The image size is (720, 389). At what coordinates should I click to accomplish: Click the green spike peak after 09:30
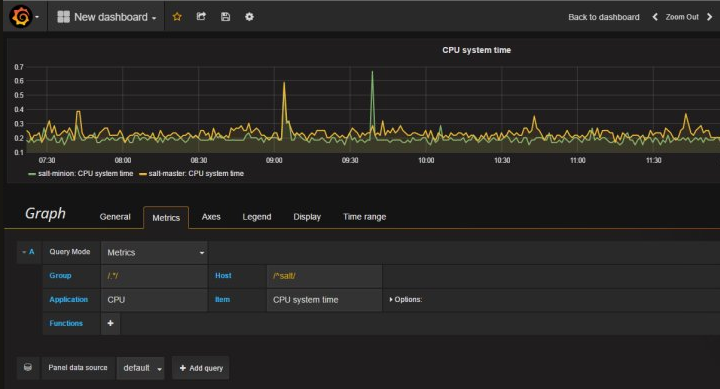point(372,72)
